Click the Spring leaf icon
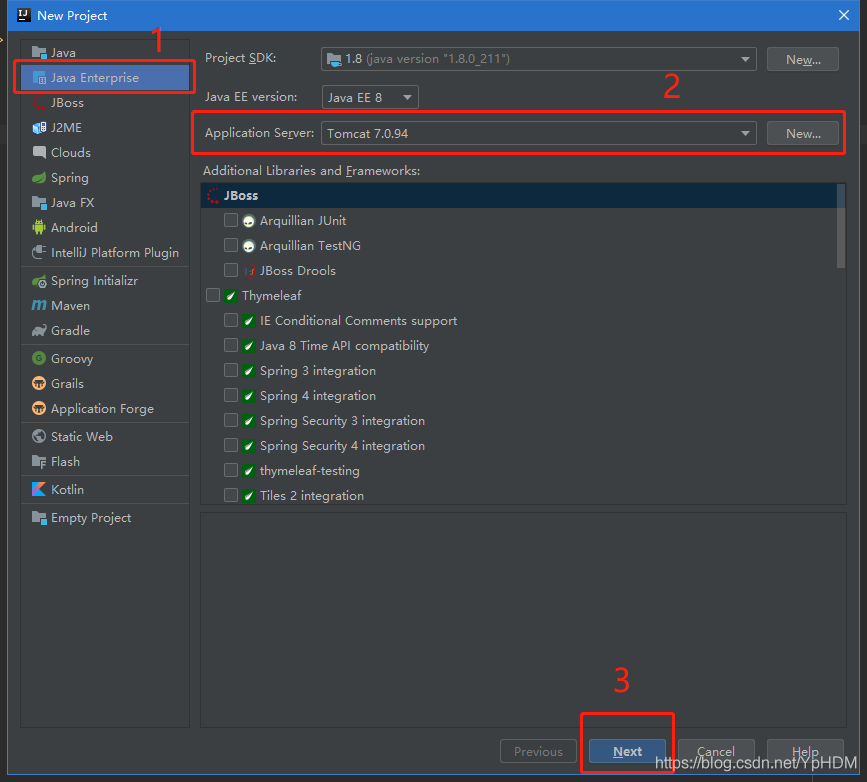This screenshot has height=782, width=867. [x=39, y=178]
